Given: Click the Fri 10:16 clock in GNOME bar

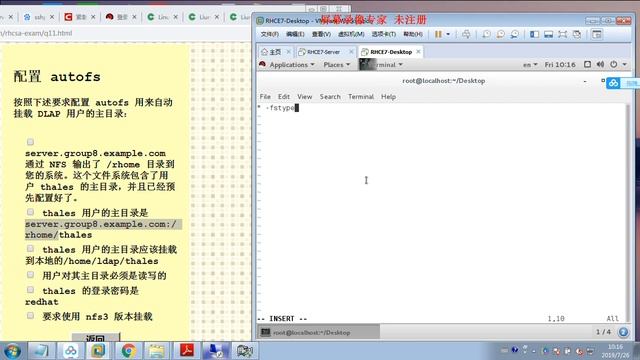Looking at the screenshot, I should point(560,65).
